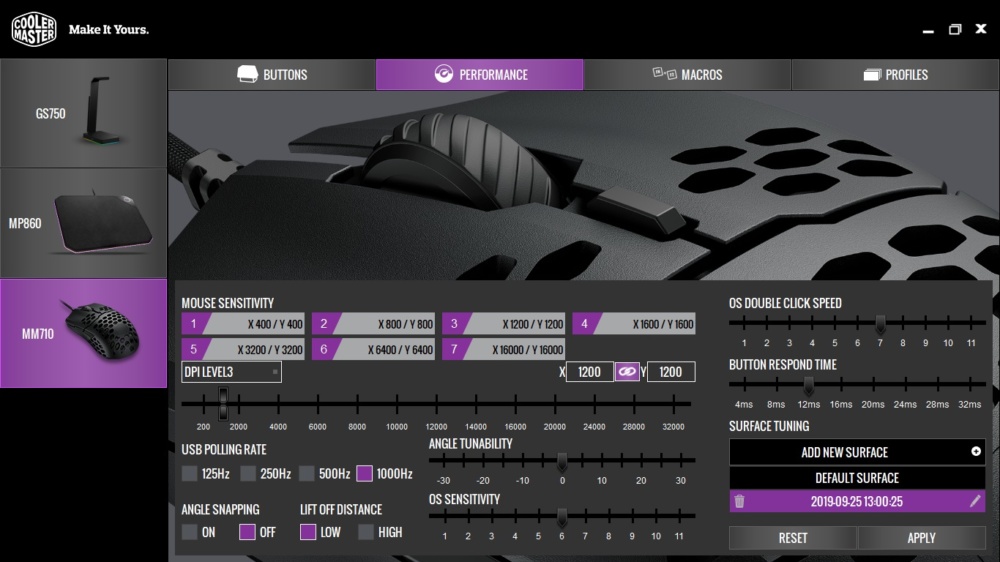Open the Buttons tab
The image size is (1000, 562).
pyautogui.click(x=272, y=75)
